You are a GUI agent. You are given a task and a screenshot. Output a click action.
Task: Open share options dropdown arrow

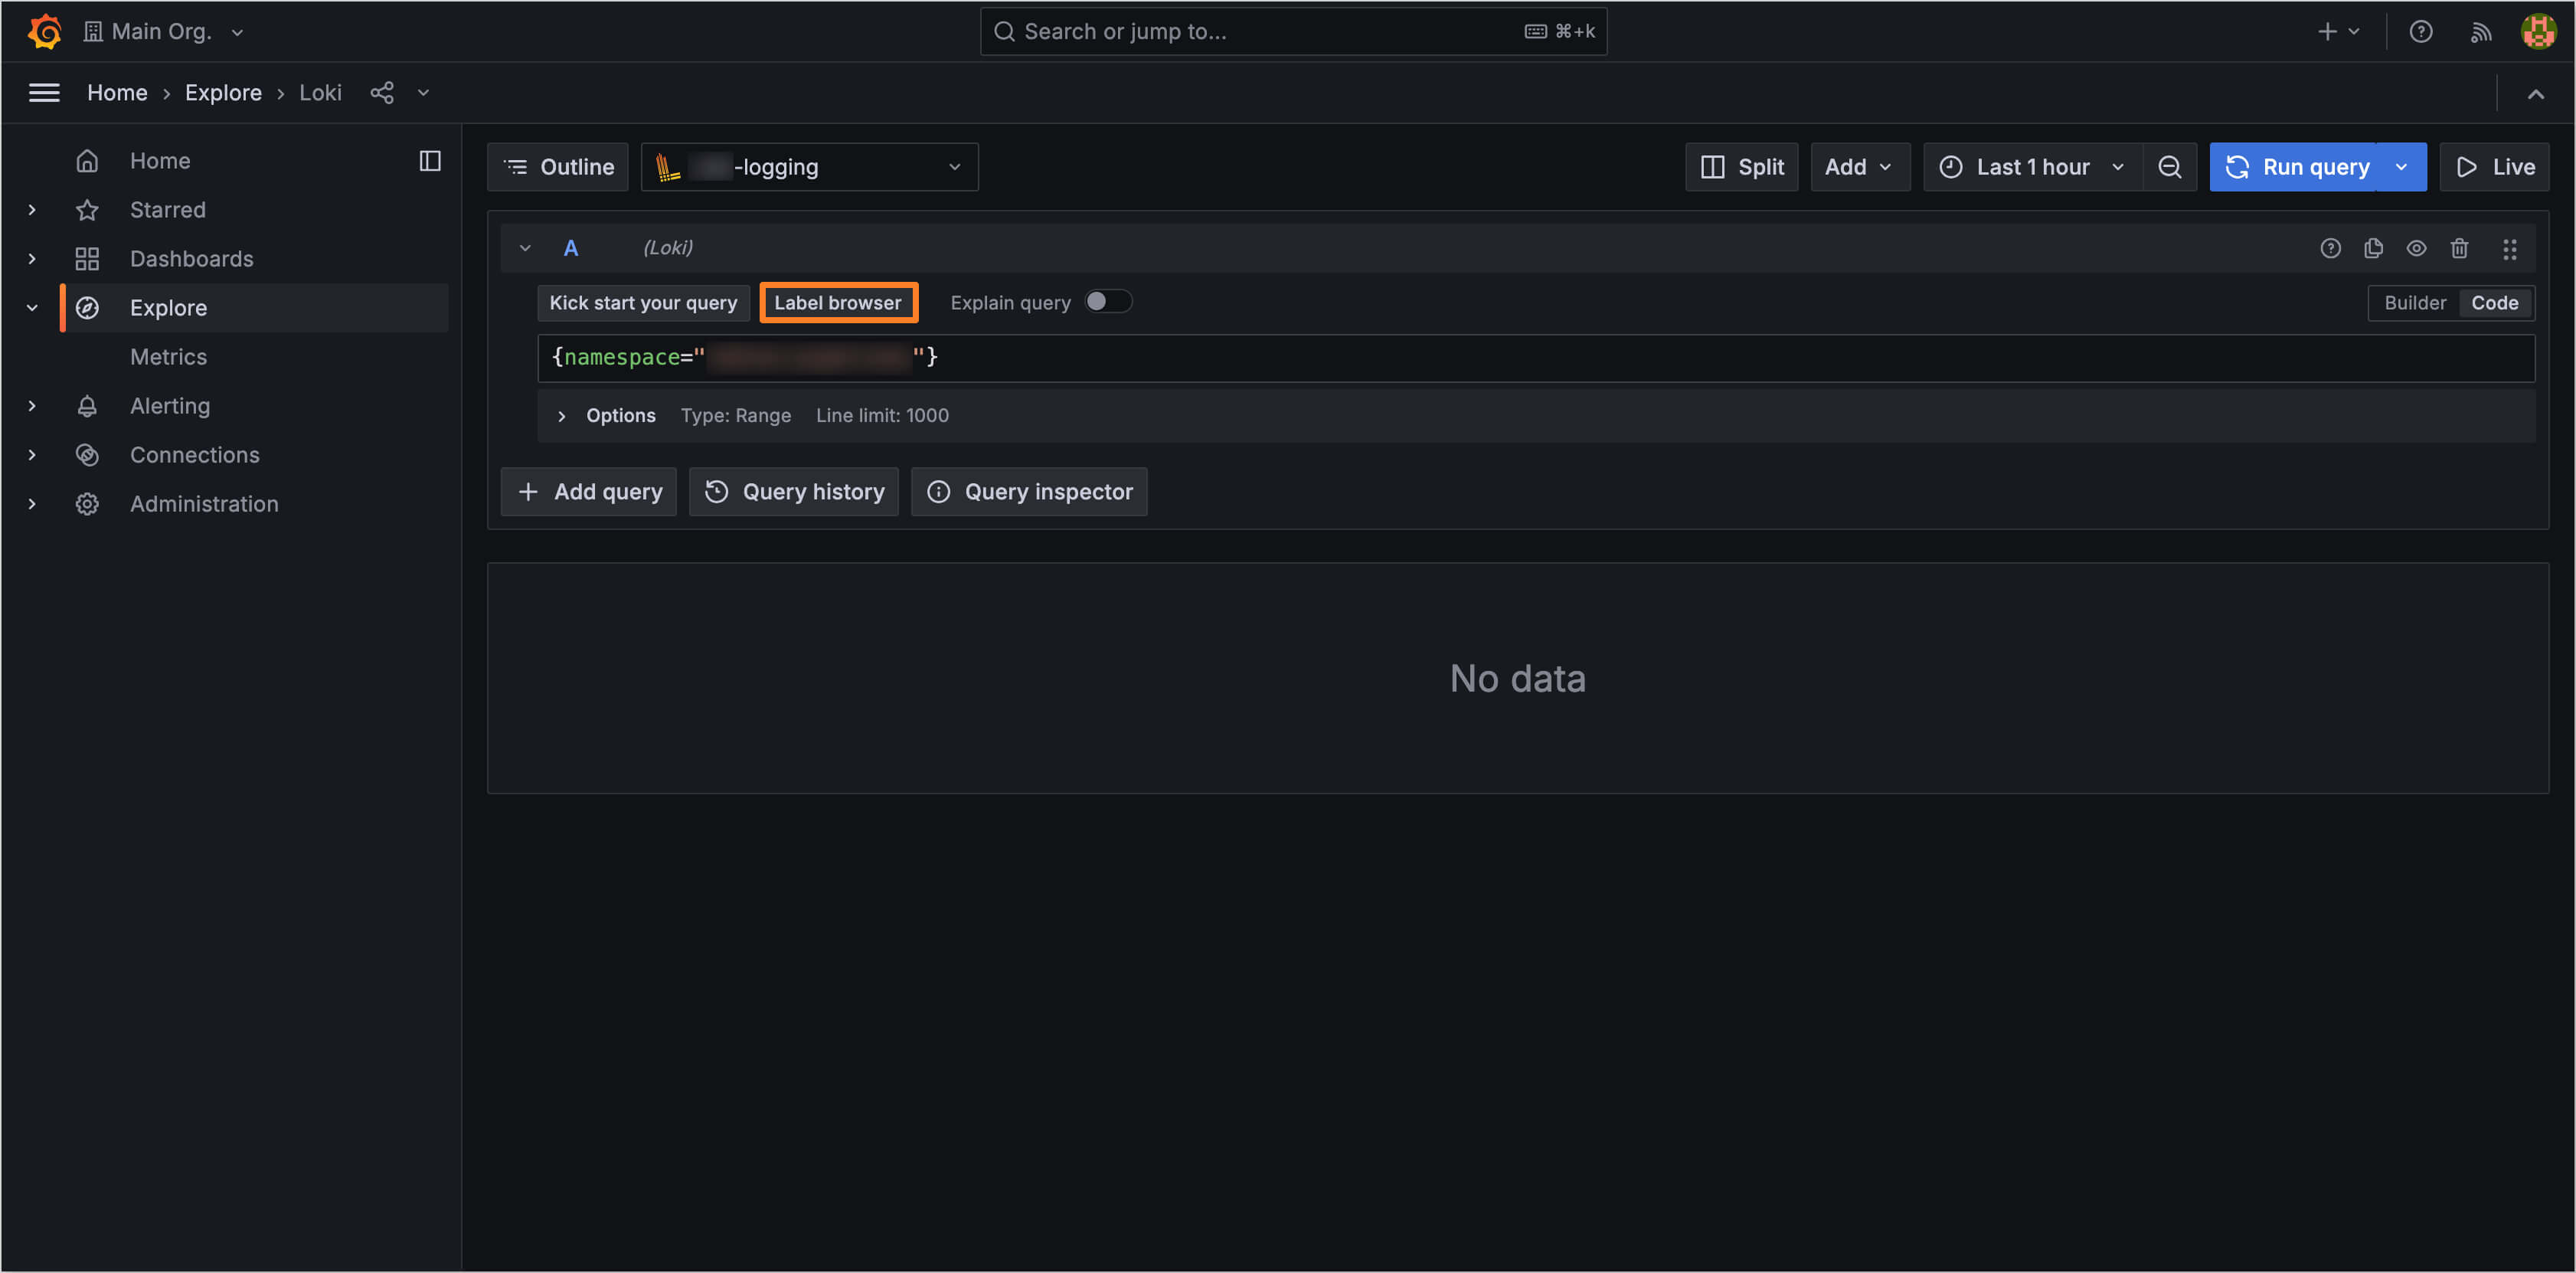pyautogui.click(x=423, y=93)
